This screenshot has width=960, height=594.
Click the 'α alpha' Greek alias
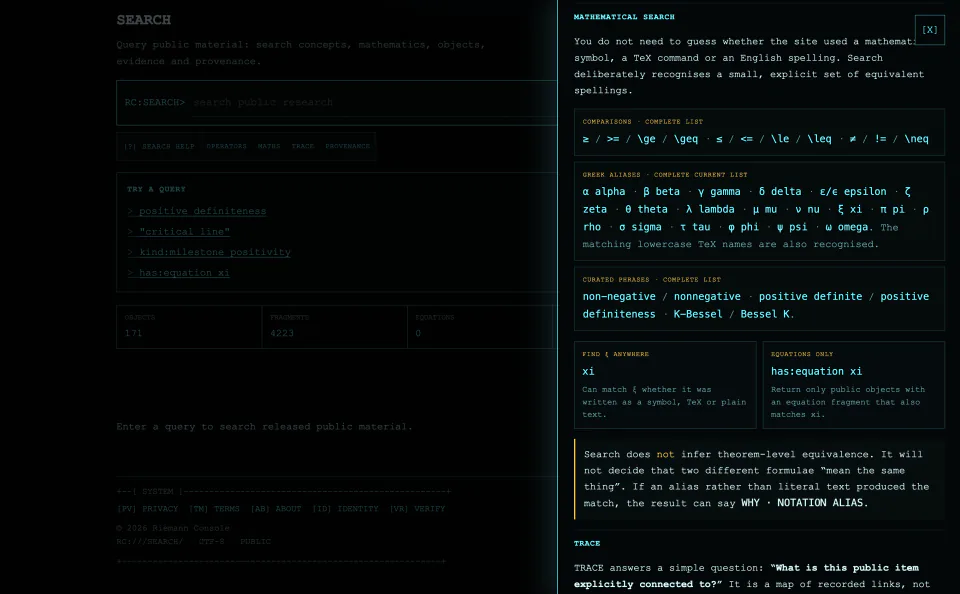pos(604,192)
